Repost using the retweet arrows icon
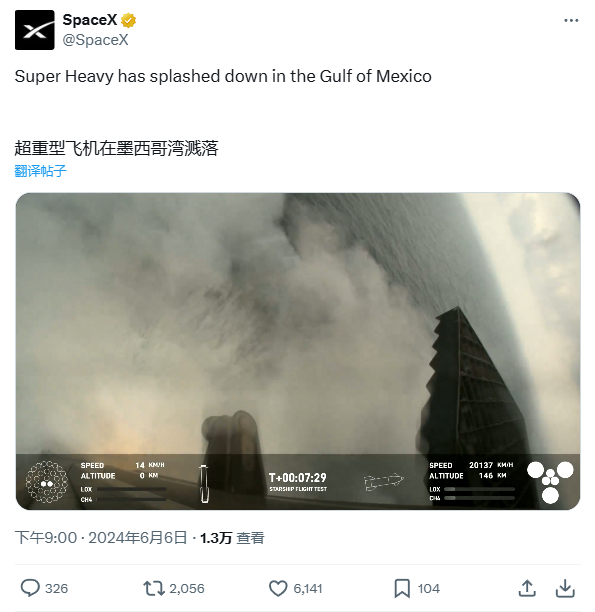 click(x=154, y=588)
